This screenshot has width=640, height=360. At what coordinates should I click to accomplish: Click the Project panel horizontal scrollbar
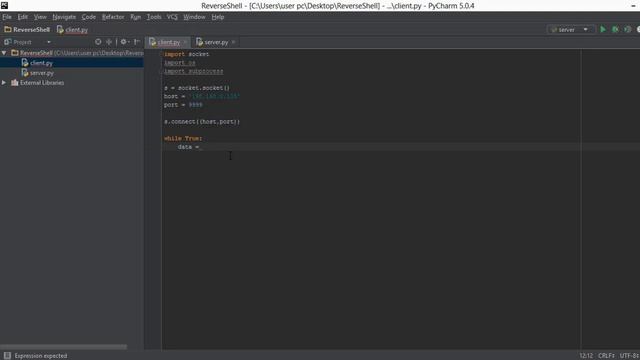click(x=63, y=347)
